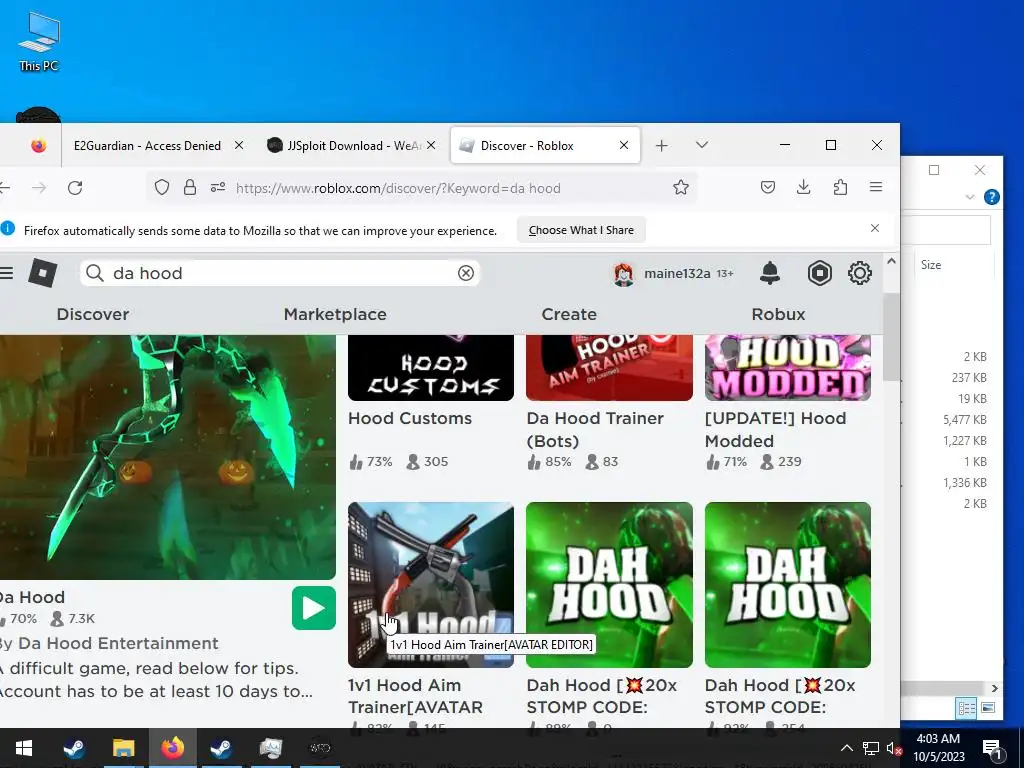Switch File Explorer to details view

pyautogui.click(x=966, y=708)
